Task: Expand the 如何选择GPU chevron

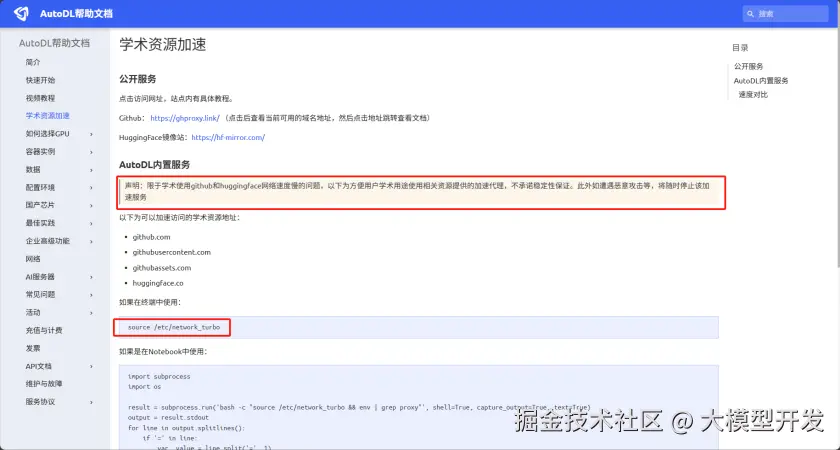Action: coord(91,134)
